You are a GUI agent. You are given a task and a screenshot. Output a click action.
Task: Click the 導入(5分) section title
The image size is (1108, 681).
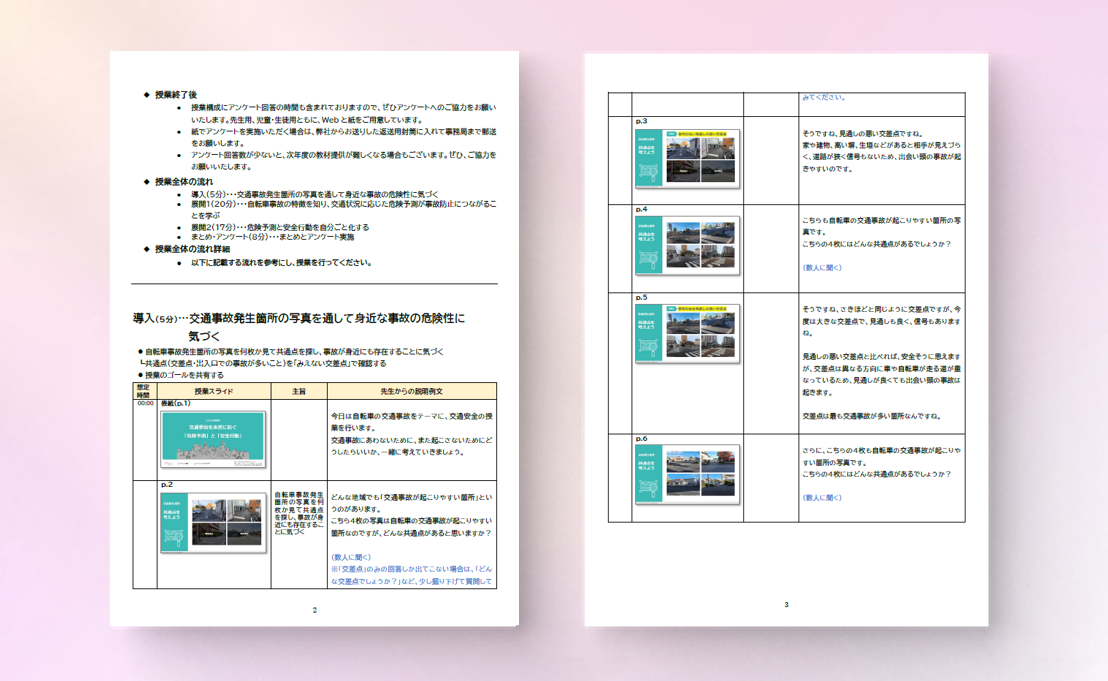point(300,318)
